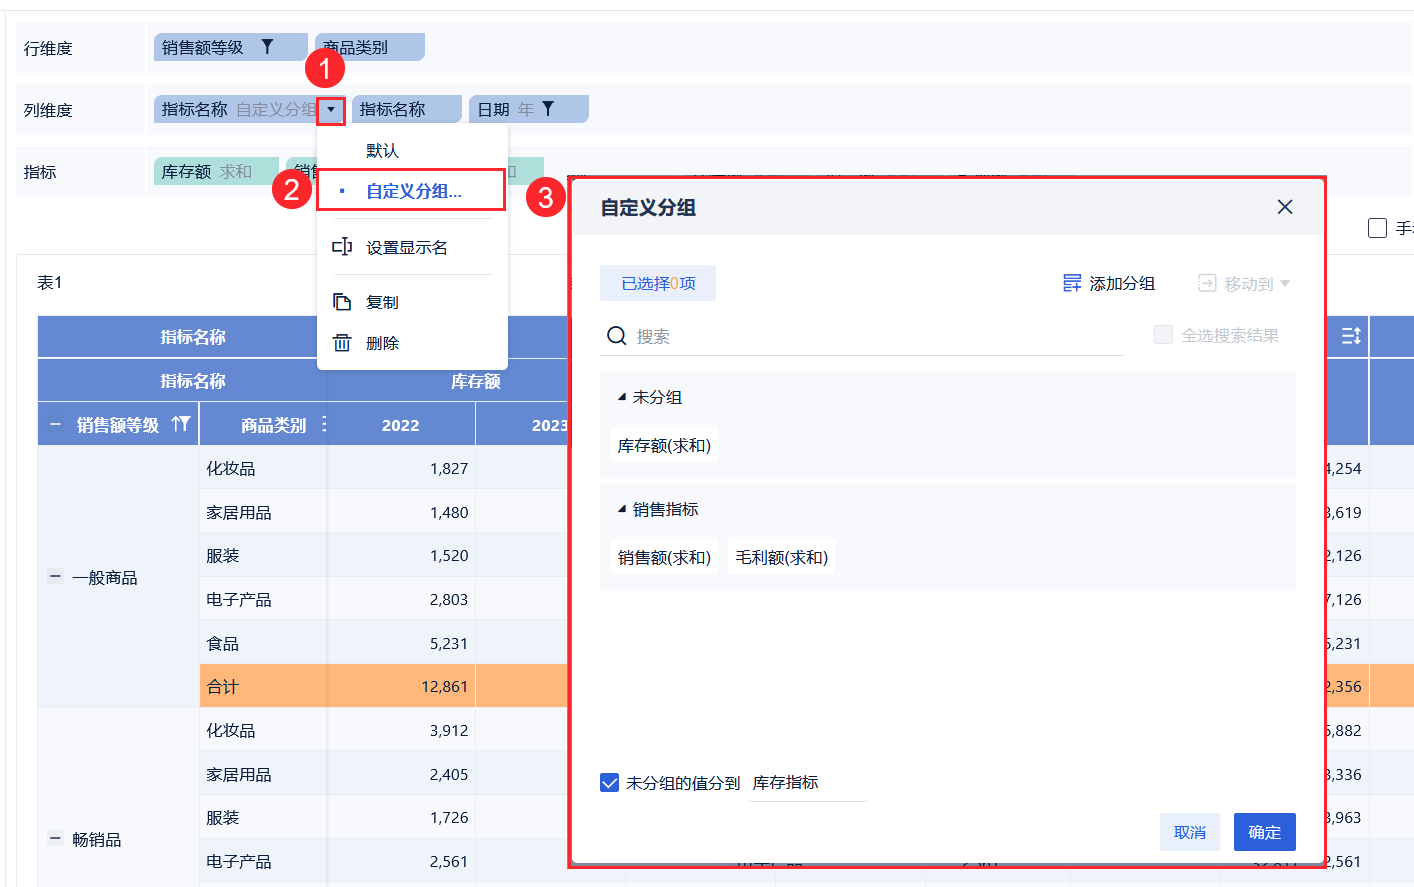
Task: Confirm with the 确定 button
Action: 1265,832
